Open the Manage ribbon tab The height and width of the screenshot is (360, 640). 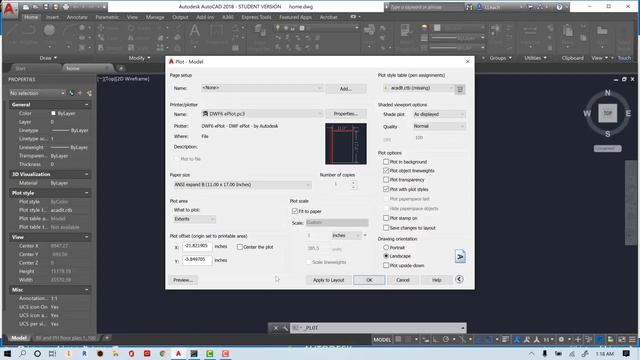click(155, 17)
